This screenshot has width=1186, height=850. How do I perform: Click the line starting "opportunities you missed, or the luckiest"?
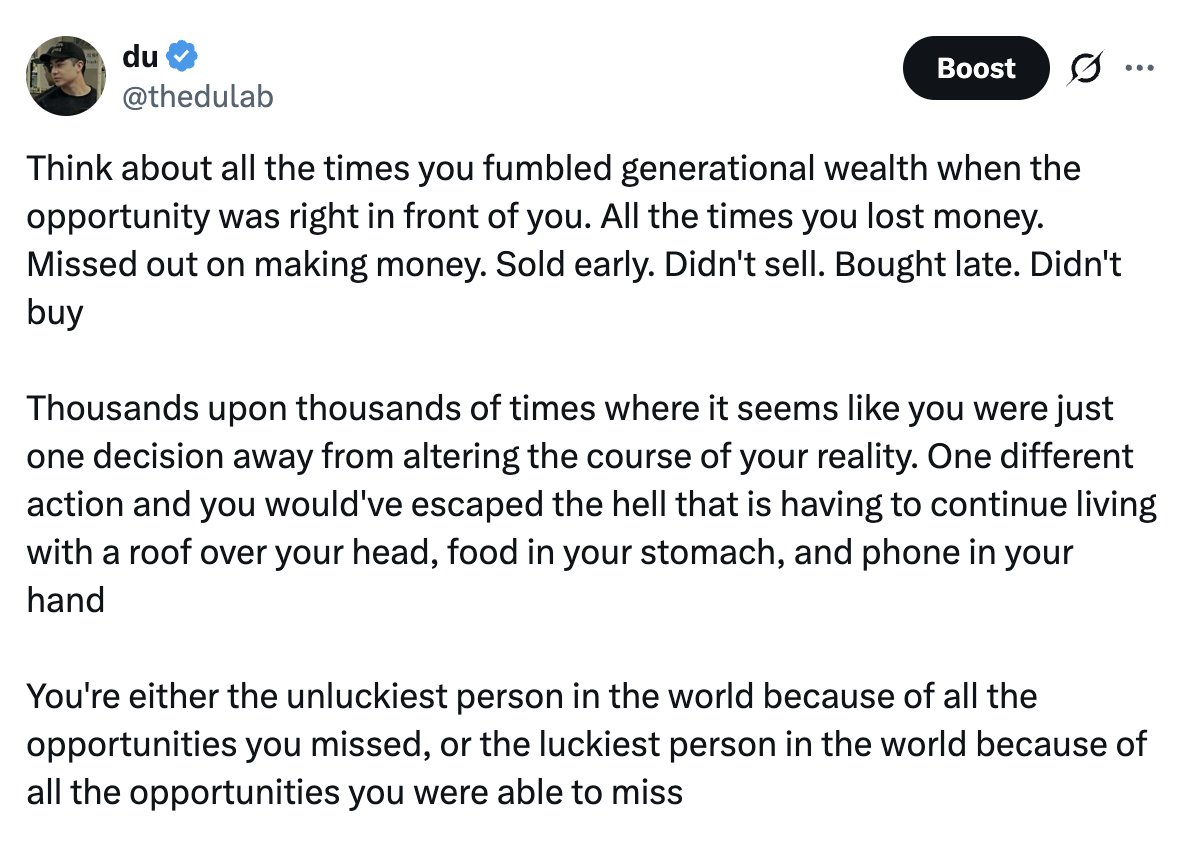pyautogui.click(x=587, y=745)
